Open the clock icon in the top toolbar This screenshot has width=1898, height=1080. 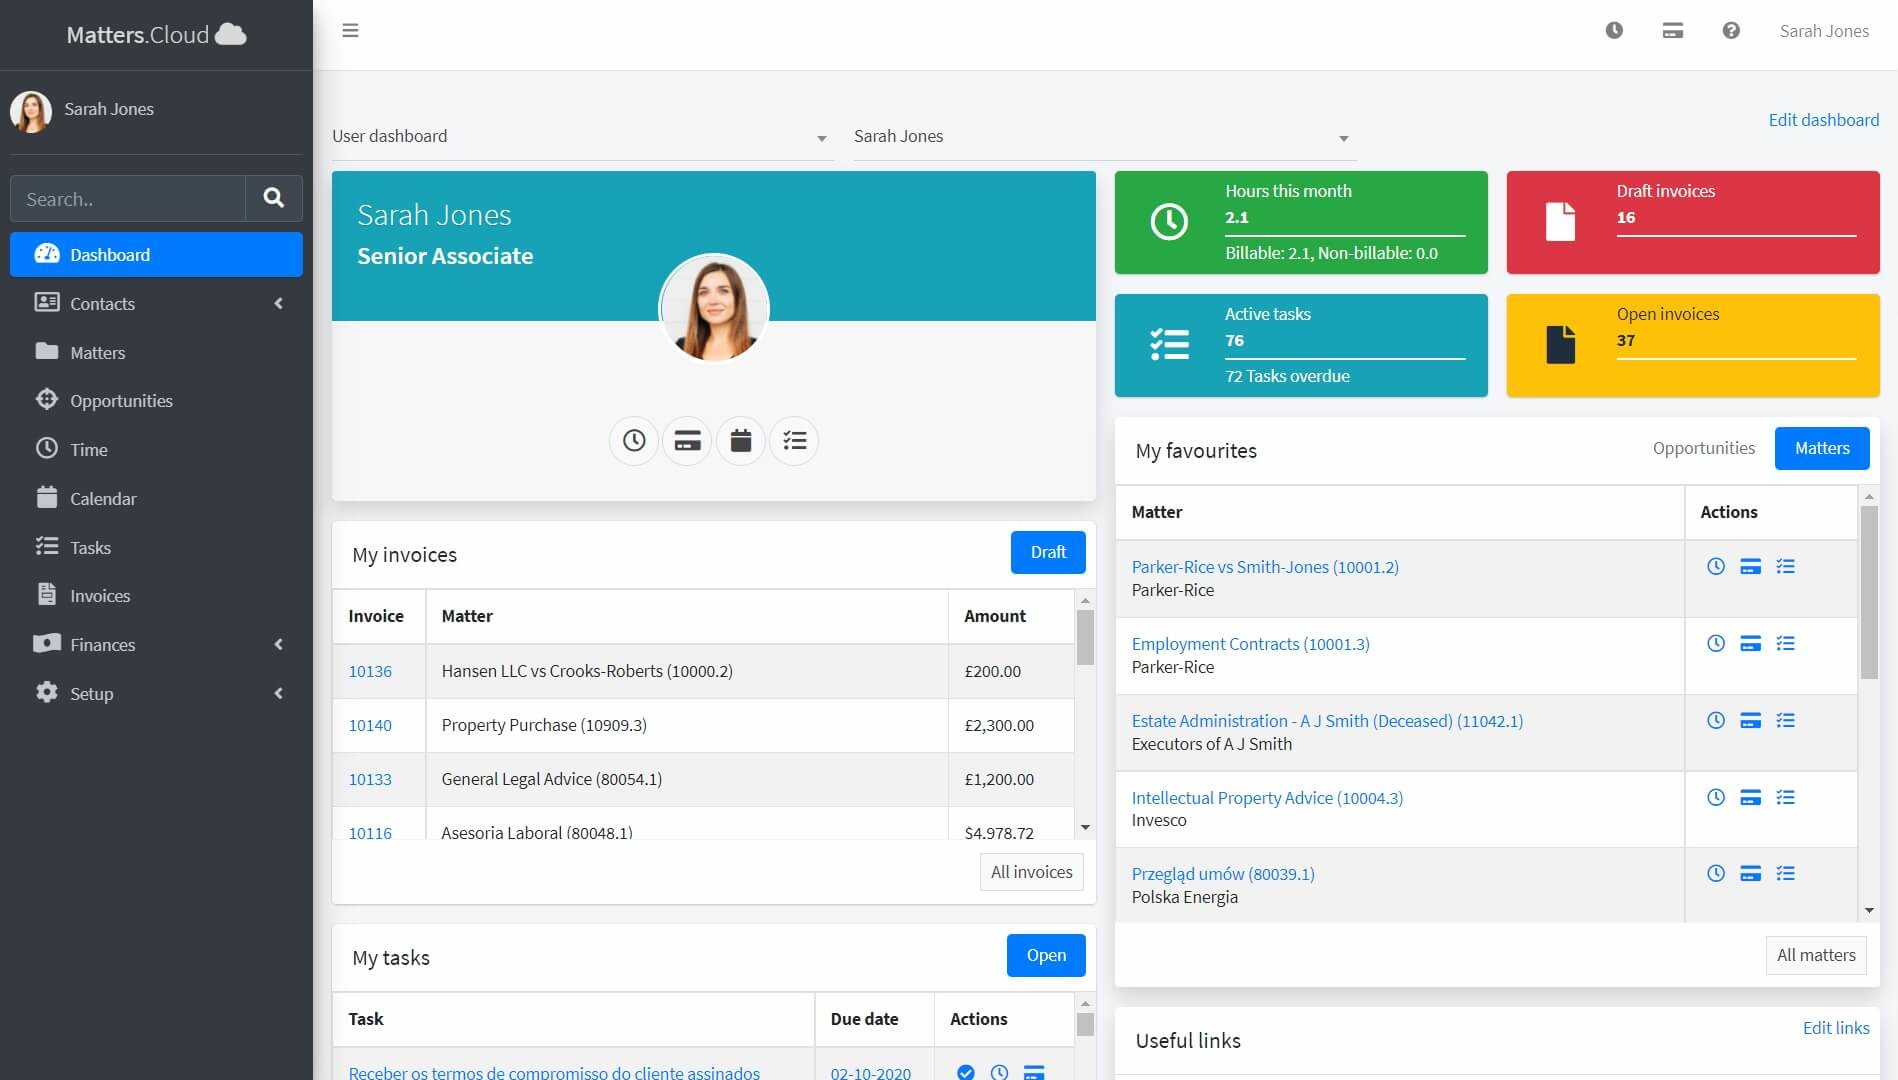point(1614,31)
